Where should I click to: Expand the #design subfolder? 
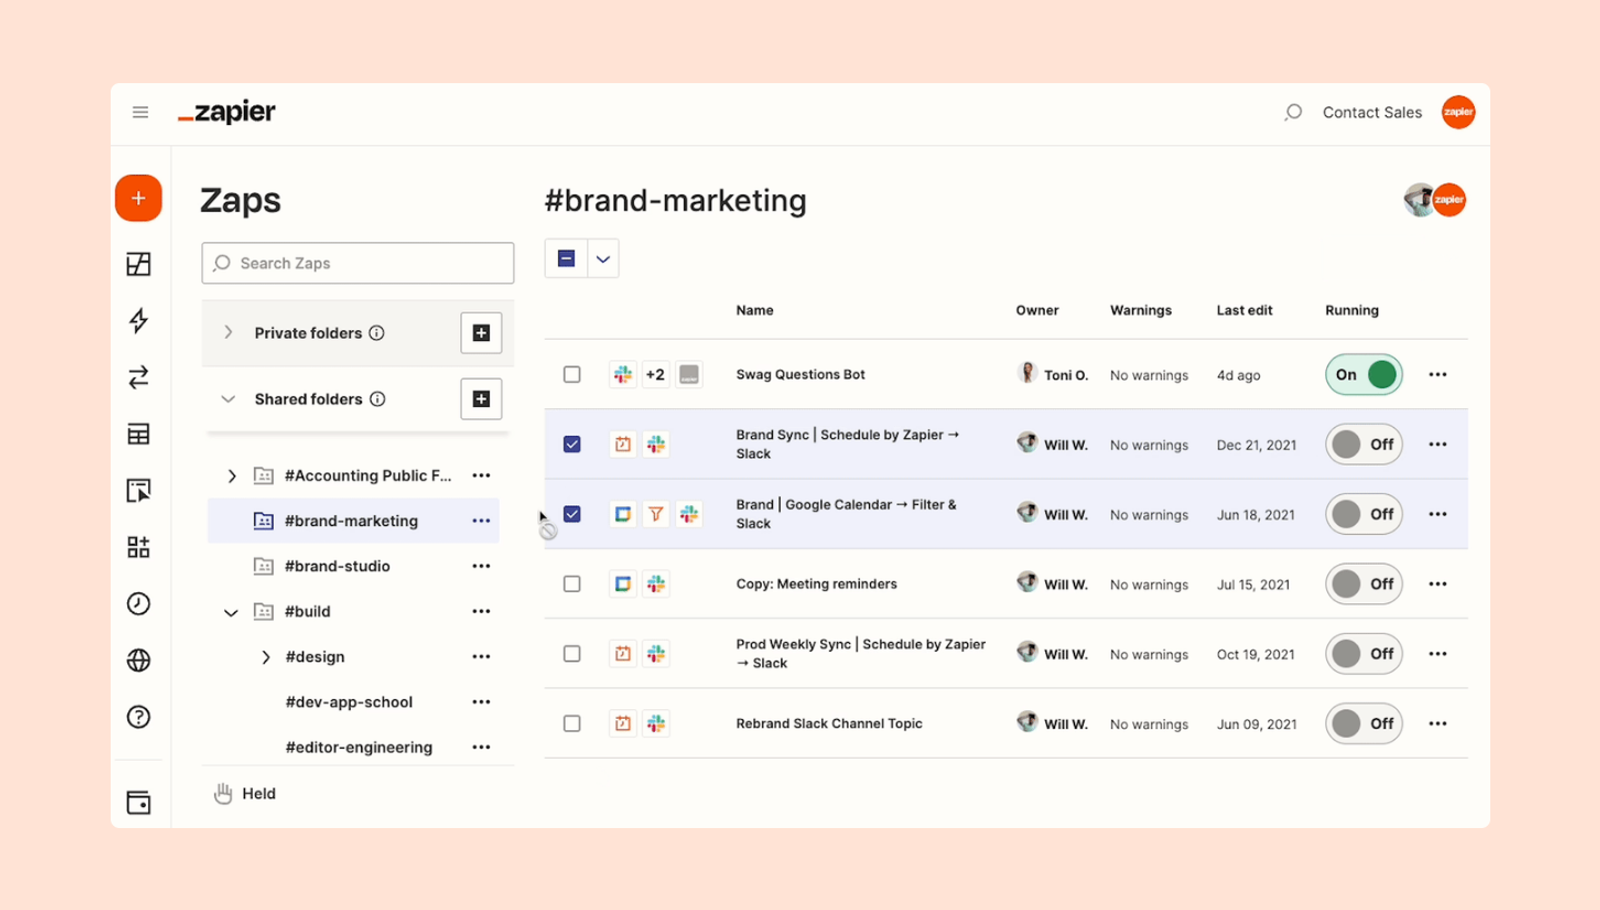pos(266,657)
